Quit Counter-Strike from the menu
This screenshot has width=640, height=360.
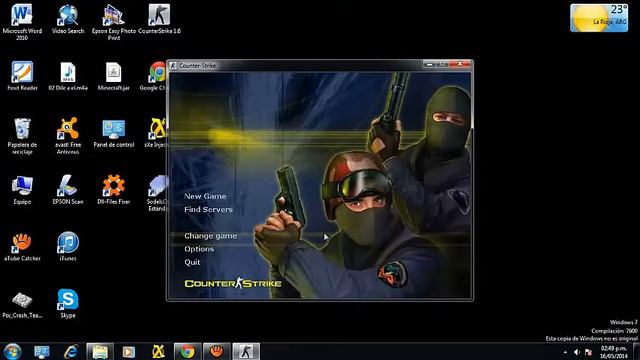coord(192,262)
